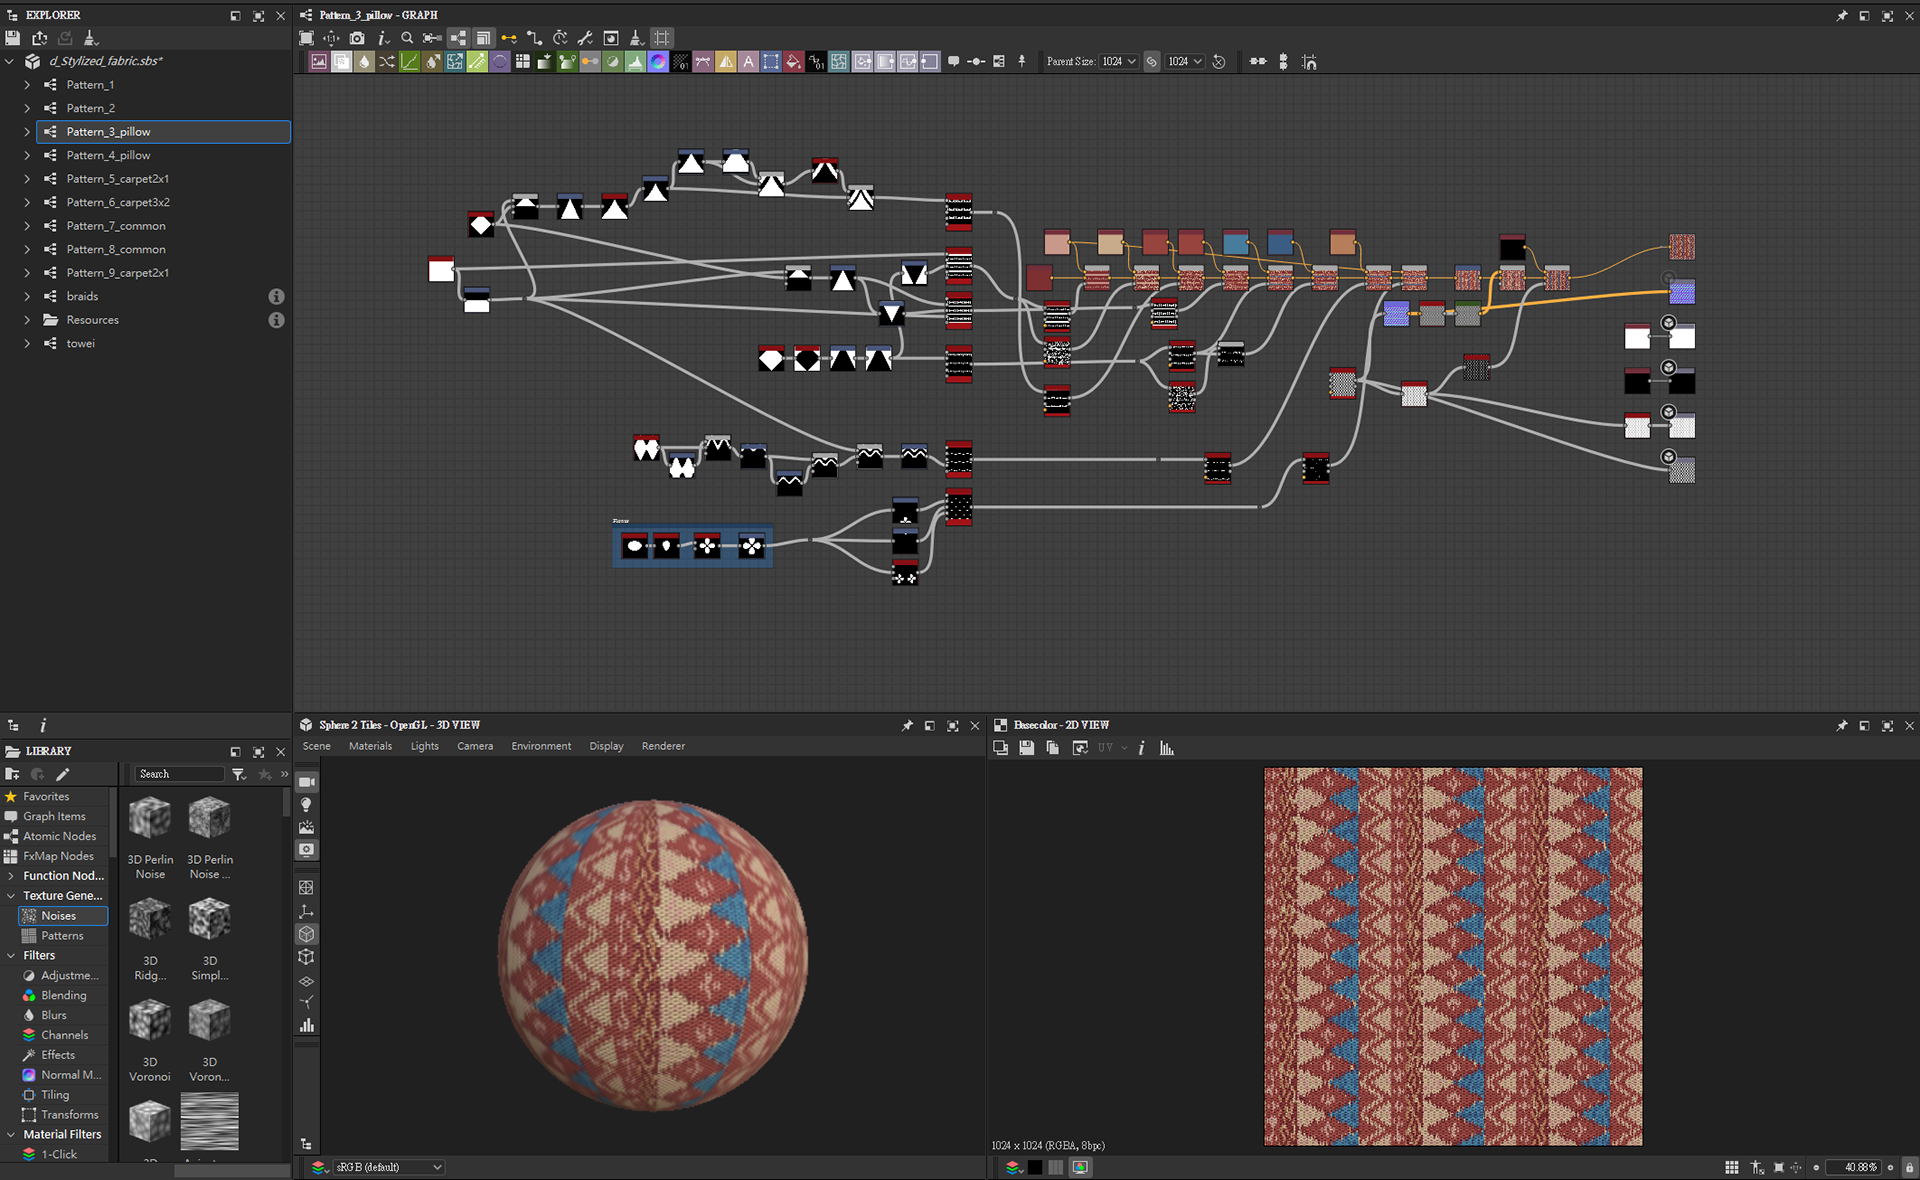Click the camera icon in 3D view sidebar
Viewport: 1920px width, 1180px height.
306,782
